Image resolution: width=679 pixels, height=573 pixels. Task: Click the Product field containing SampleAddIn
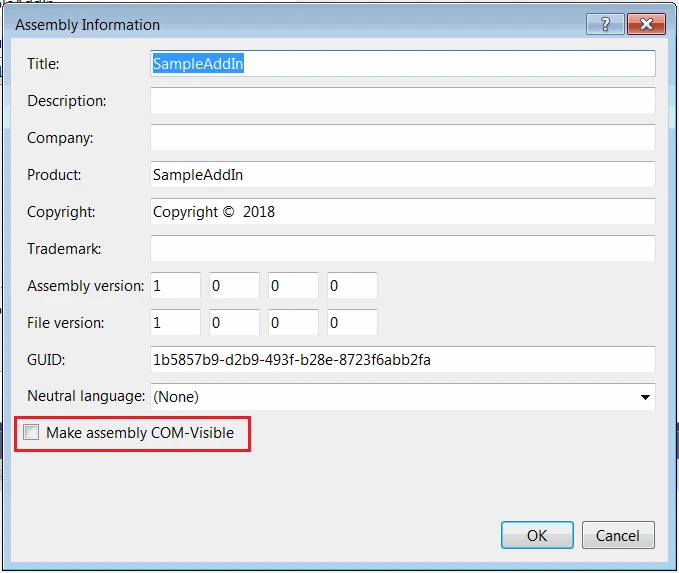(403, 175)
